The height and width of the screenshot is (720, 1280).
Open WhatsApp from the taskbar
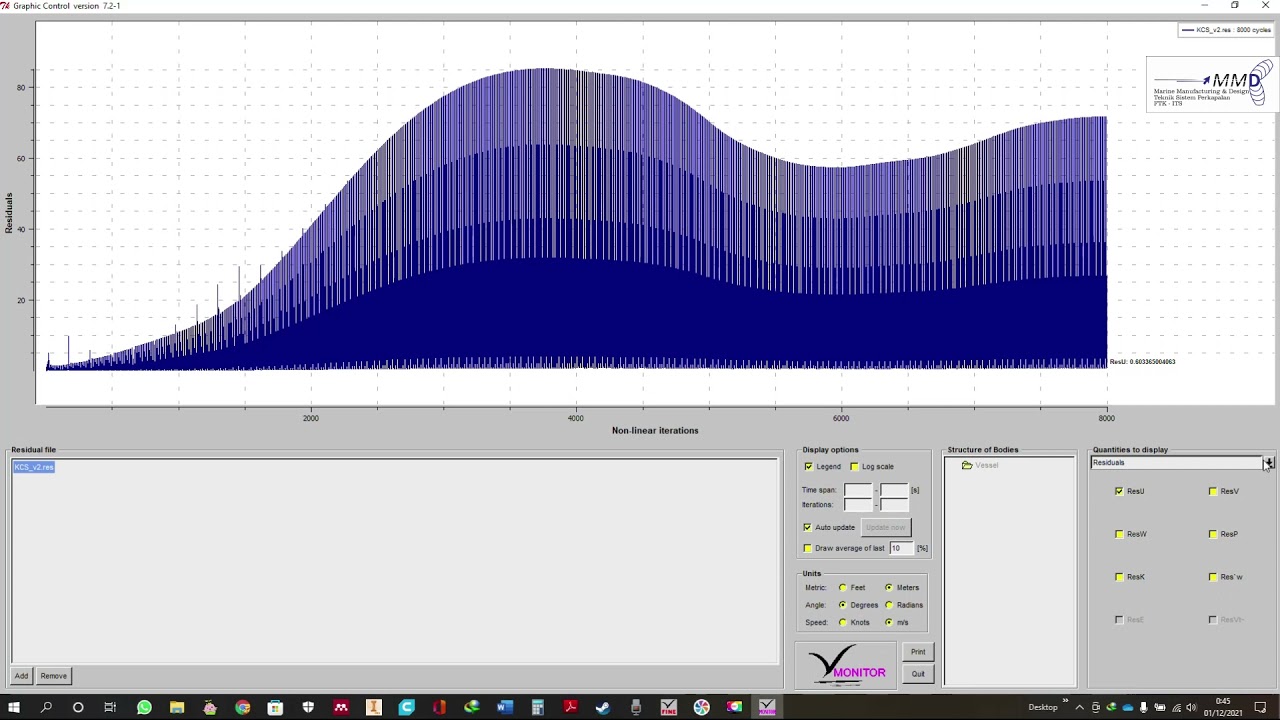(x=144, y=708)
